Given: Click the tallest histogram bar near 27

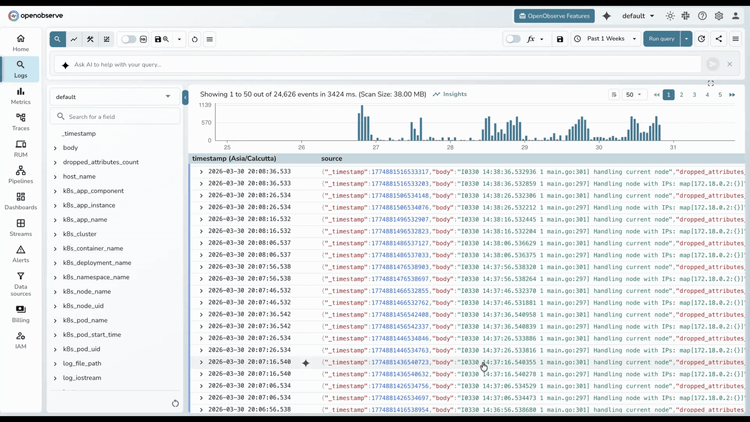Looking at the screenshot, I should (x=363, y=123).
